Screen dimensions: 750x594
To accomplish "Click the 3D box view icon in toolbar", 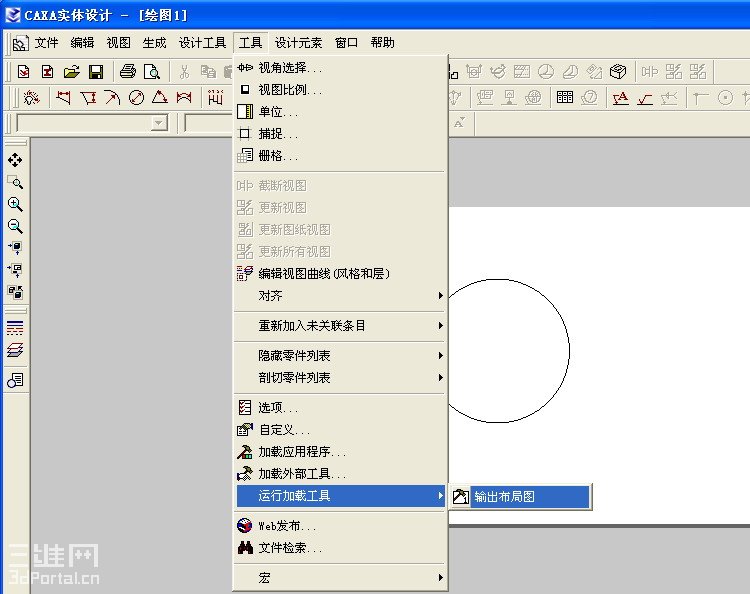I will coord(618,72).
